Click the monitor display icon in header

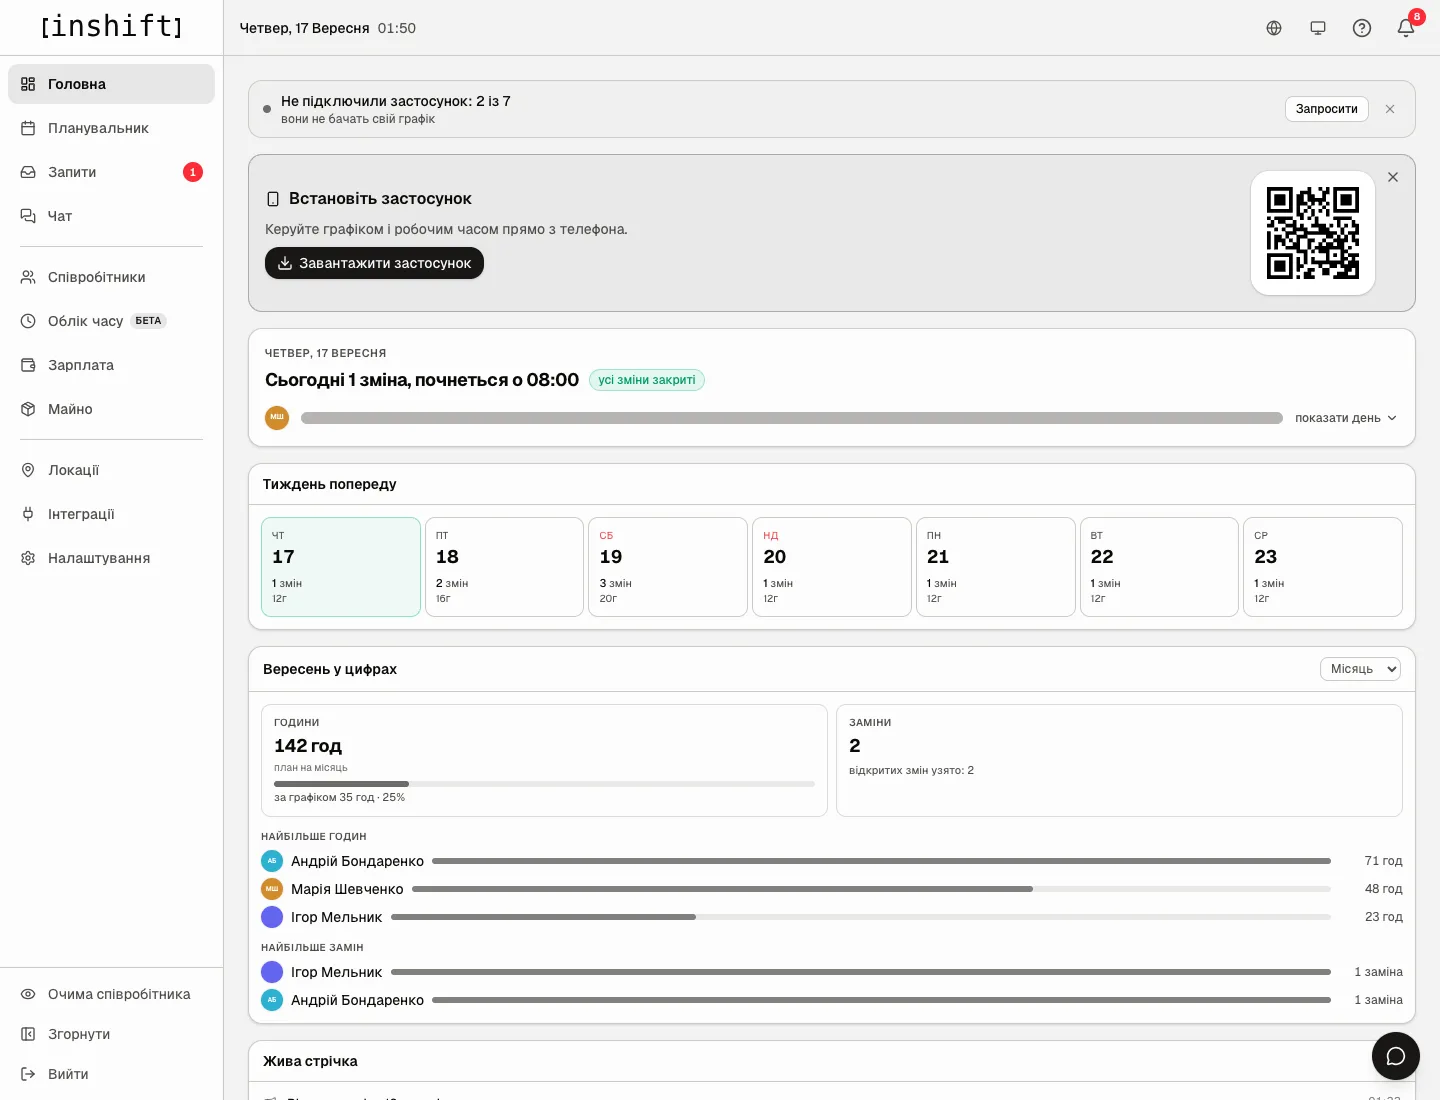click(x=1318, y=28)
